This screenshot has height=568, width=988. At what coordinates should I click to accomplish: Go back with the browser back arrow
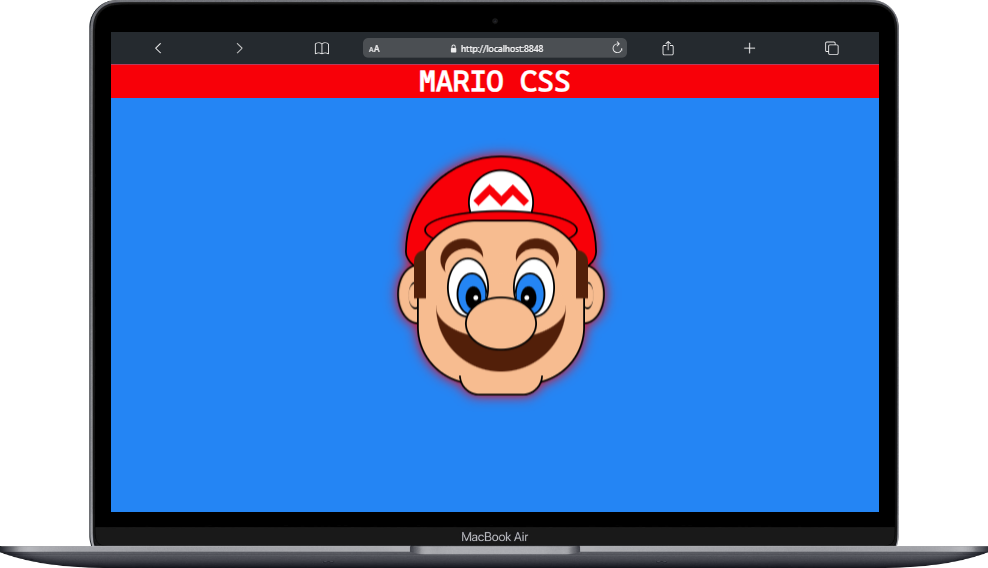point(158,48)
